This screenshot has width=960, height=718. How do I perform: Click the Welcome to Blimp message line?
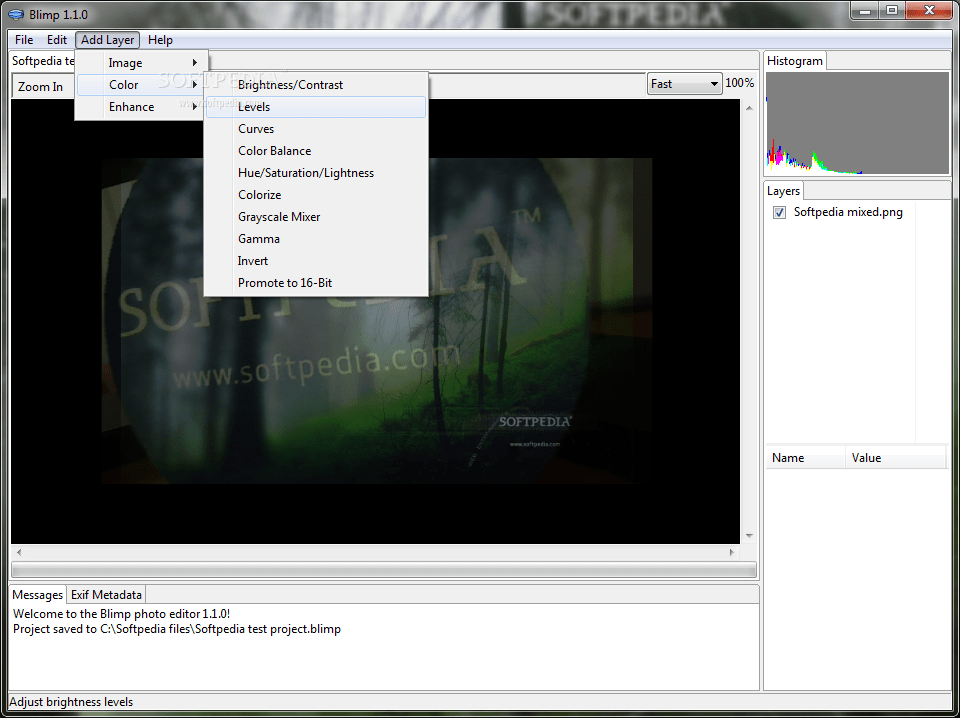[122, 613]
